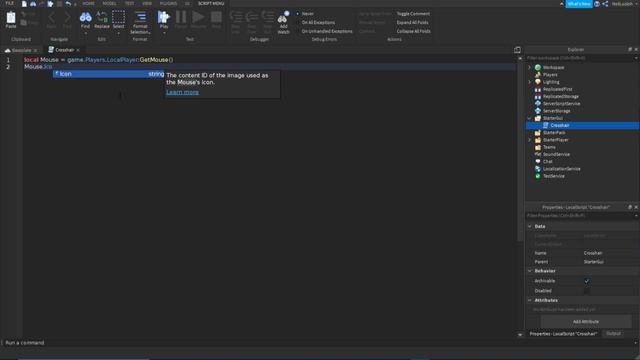Switch to the Output bottom tab

[x=613, y=334]
